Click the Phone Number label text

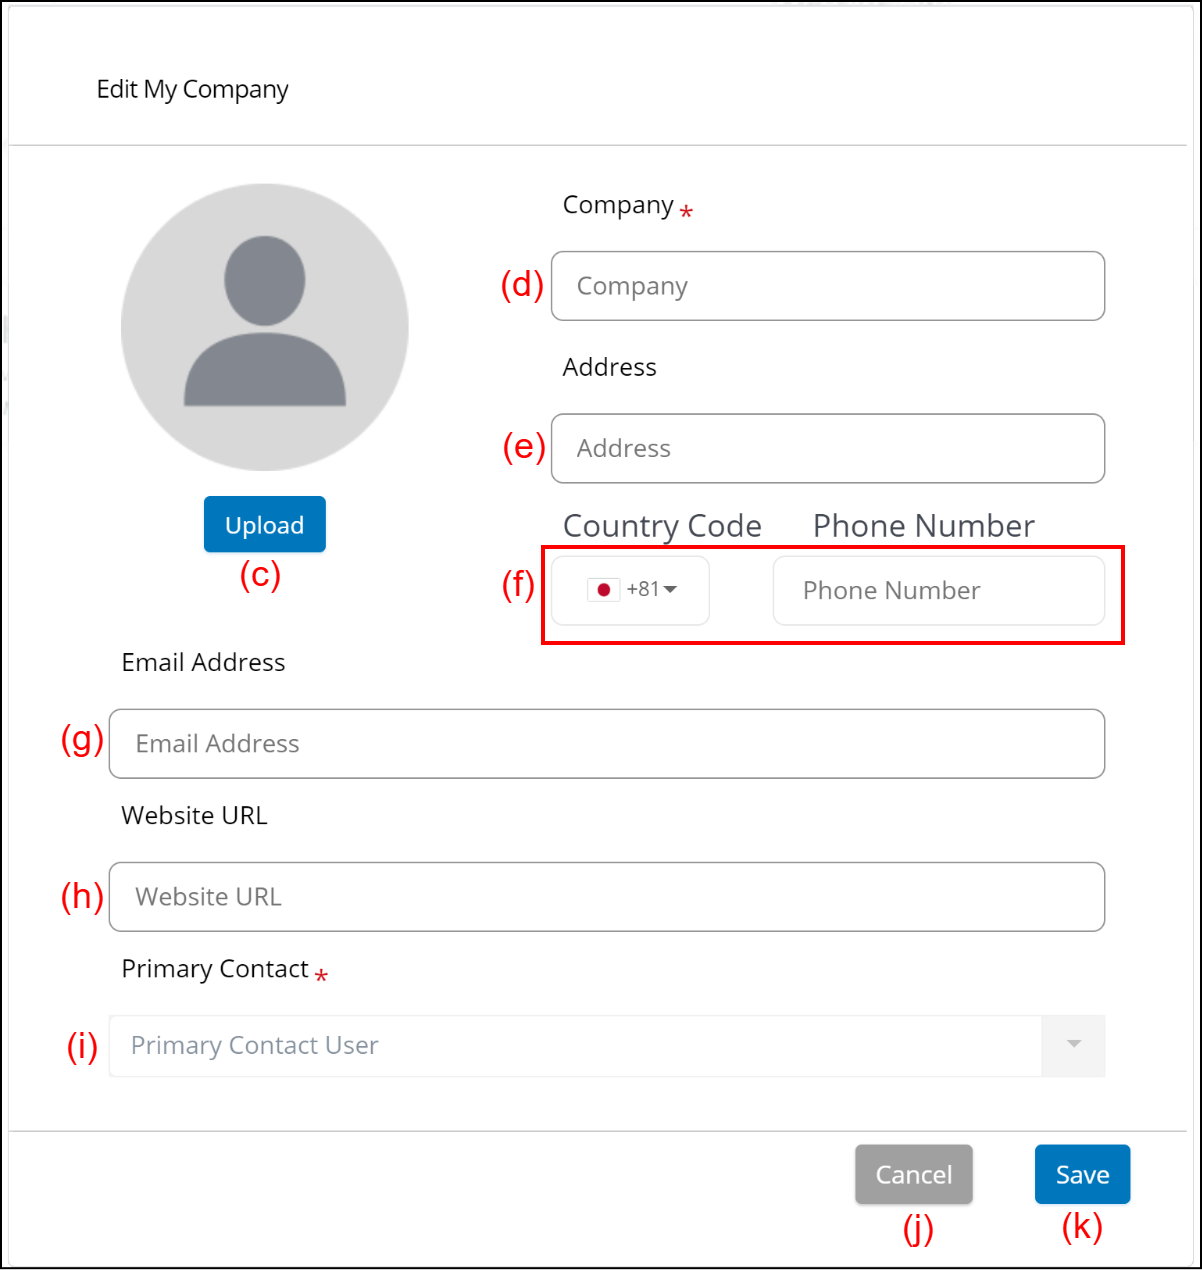(923, 526)
